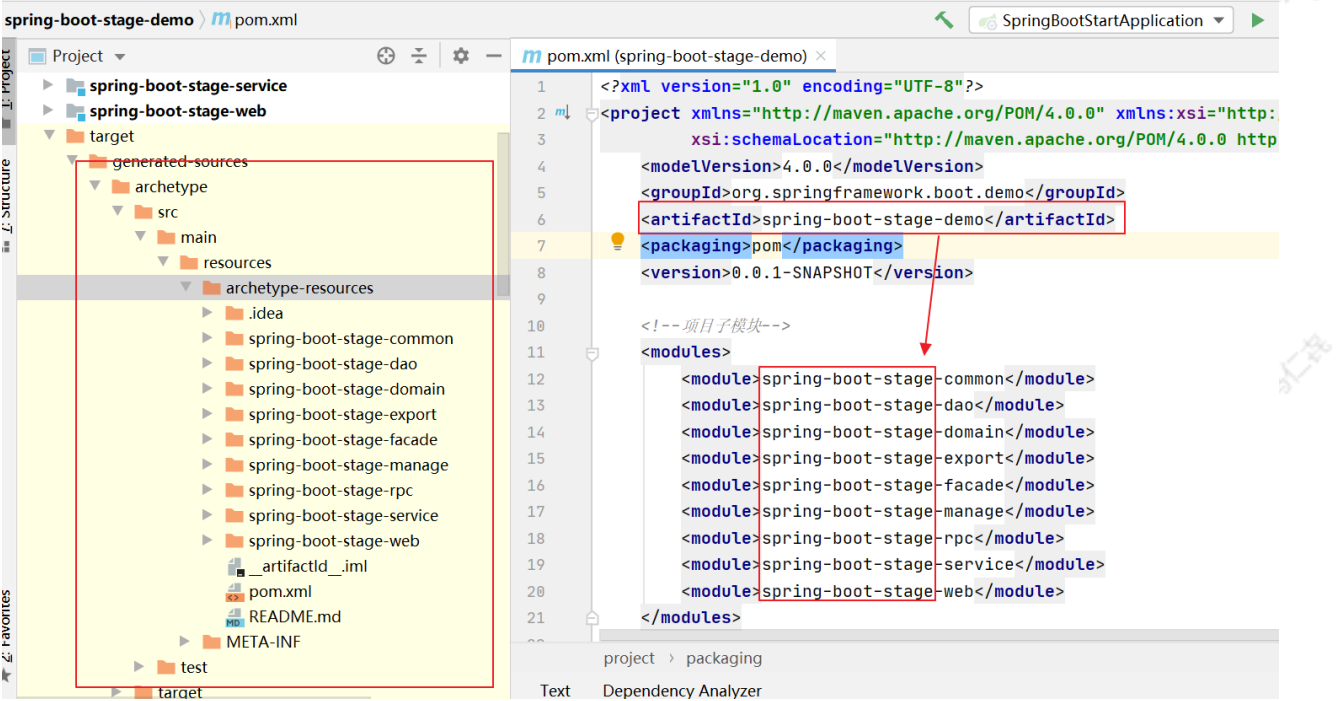Click the Build project hammer icon
Image resolution: width=1337 pixels, height=701 pixels.
click(x=943, y=20)
